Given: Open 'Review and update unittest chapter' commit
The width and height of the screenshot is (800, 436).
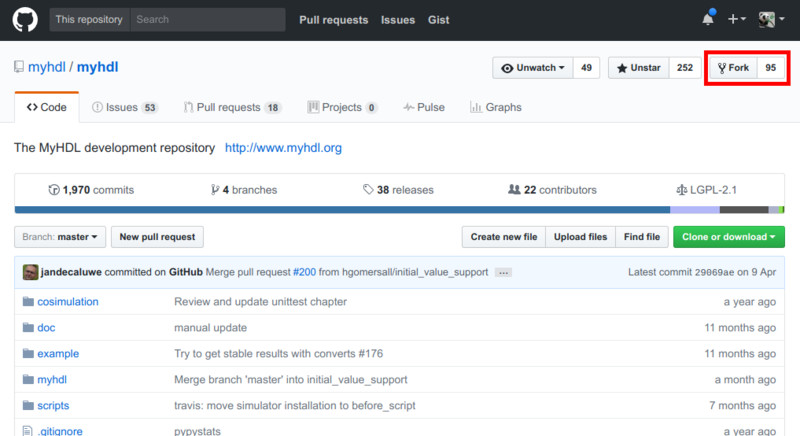Looking at the screenshot, I should (260, 302).
